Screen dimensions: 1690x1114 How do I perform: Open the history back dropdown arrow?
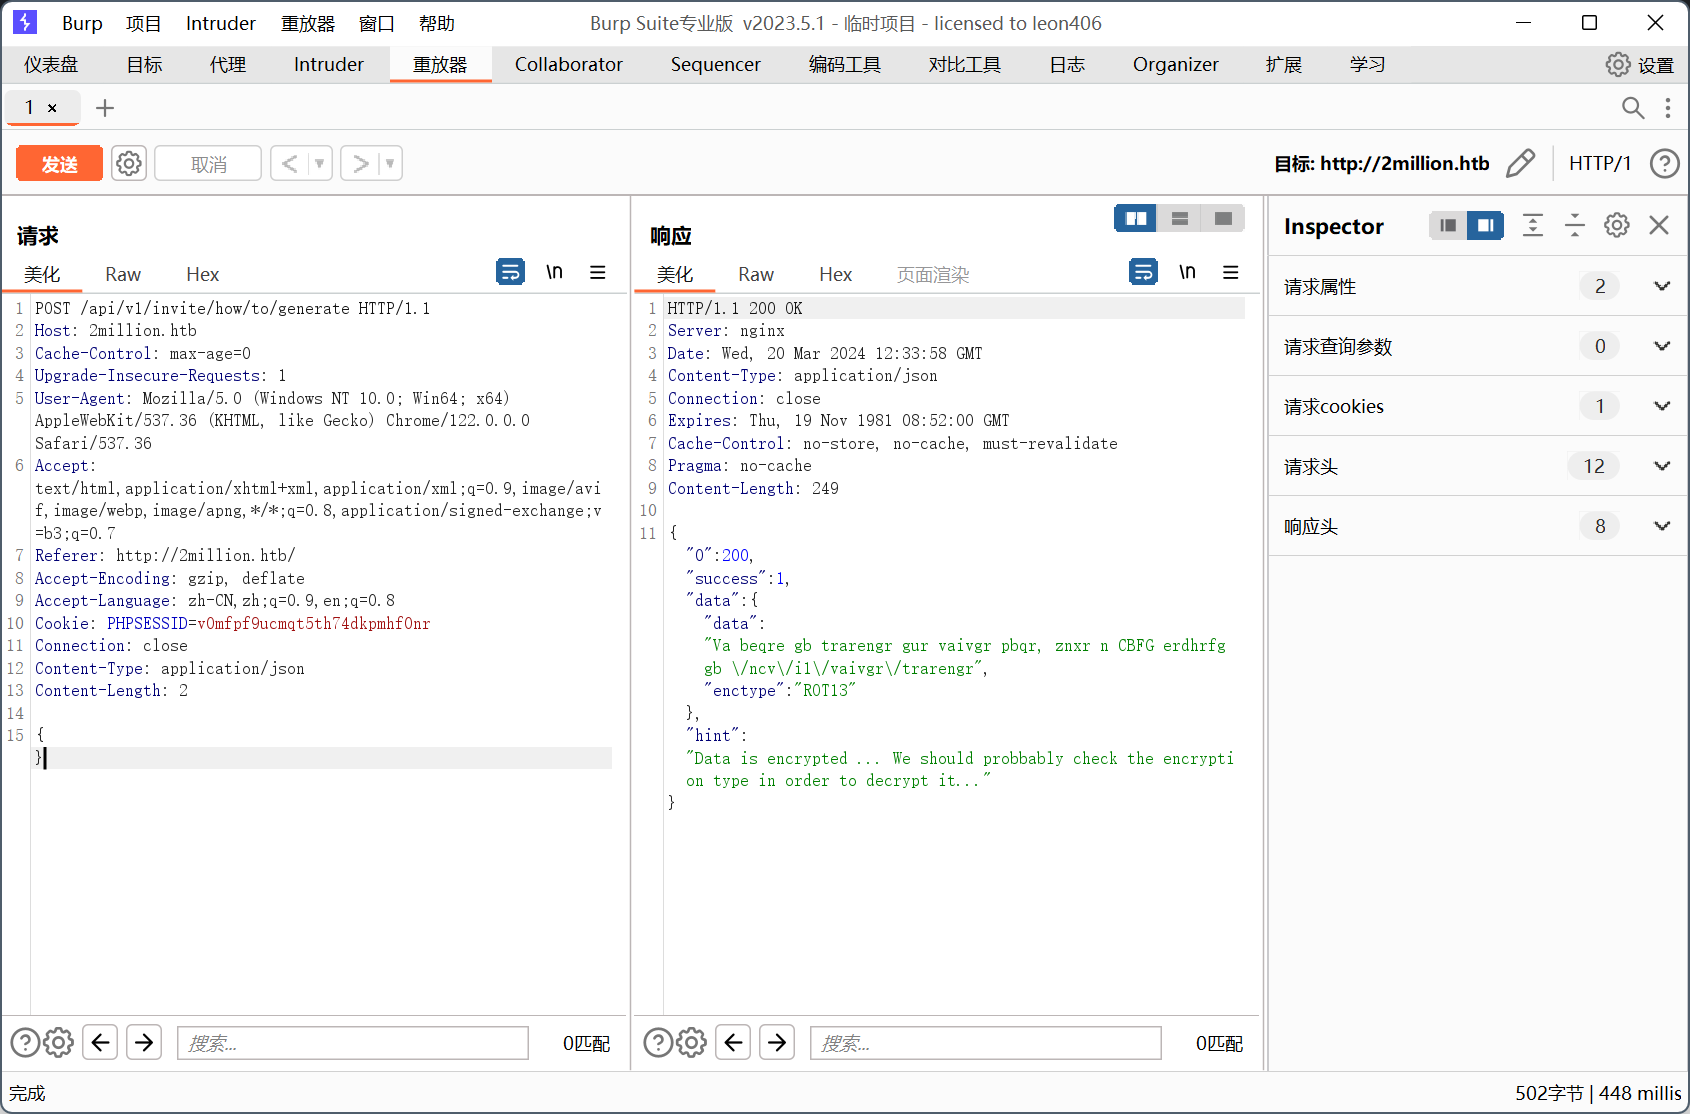[320, 163]
